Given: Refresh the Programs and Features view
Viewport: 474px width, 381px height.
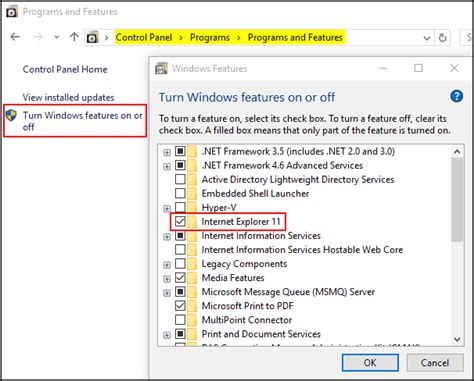Looking at the screenshot, I should coord(442,38).
